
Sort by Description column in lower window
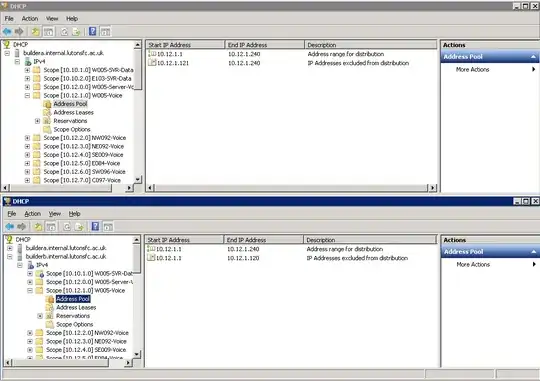click(x=370, y=240)
